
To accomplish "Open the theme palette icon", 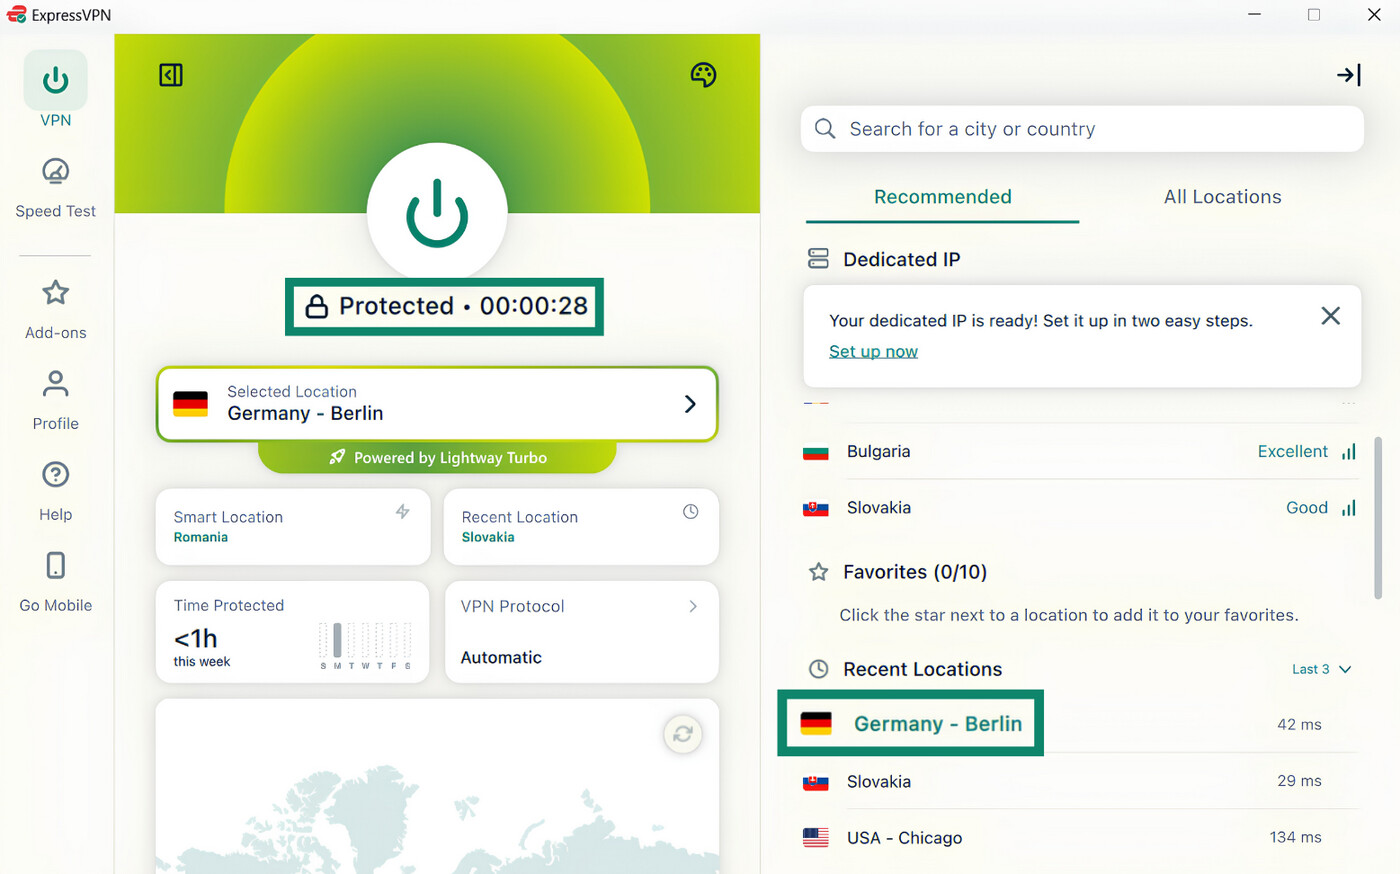I will point(703,75).
